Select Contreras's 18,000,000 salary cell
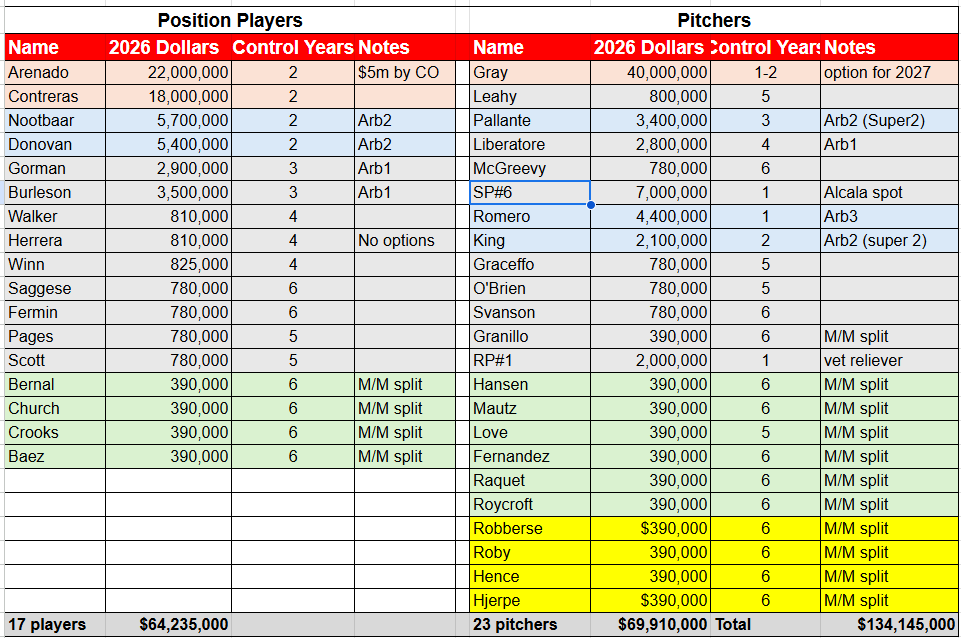The width and height of the screenshot is (961, 638). pos(168,96)
